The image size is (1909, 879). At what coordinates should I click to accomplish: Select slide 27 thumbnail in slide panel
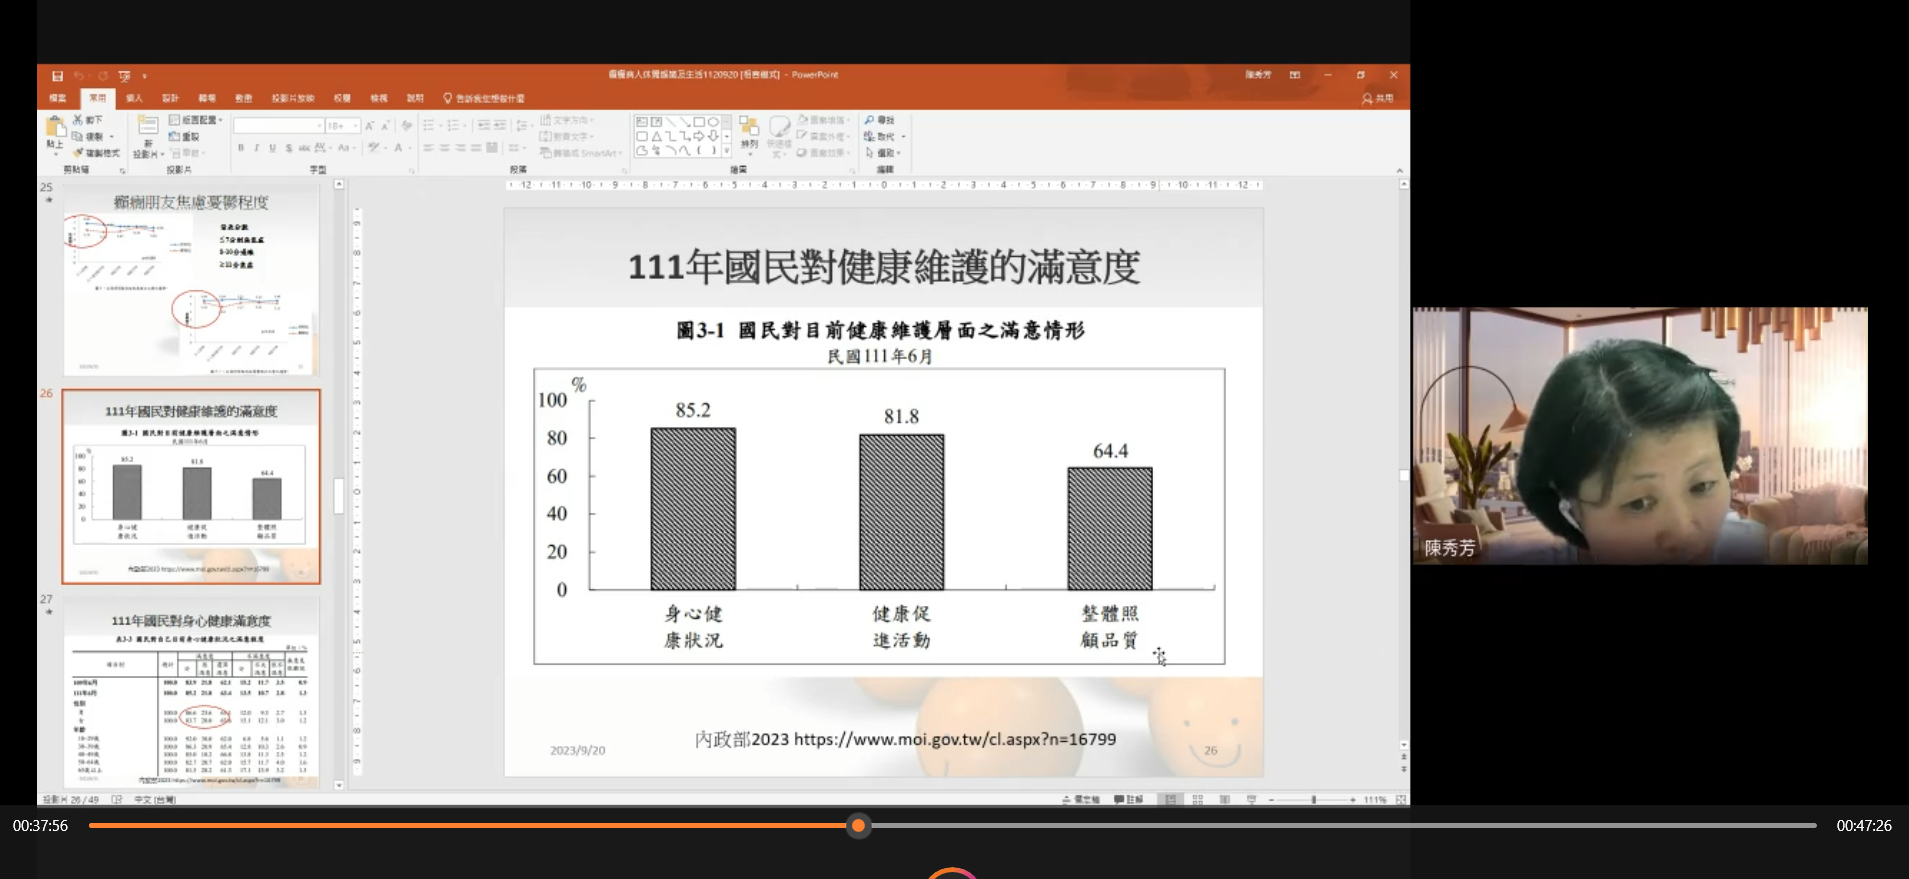[191, 692]
